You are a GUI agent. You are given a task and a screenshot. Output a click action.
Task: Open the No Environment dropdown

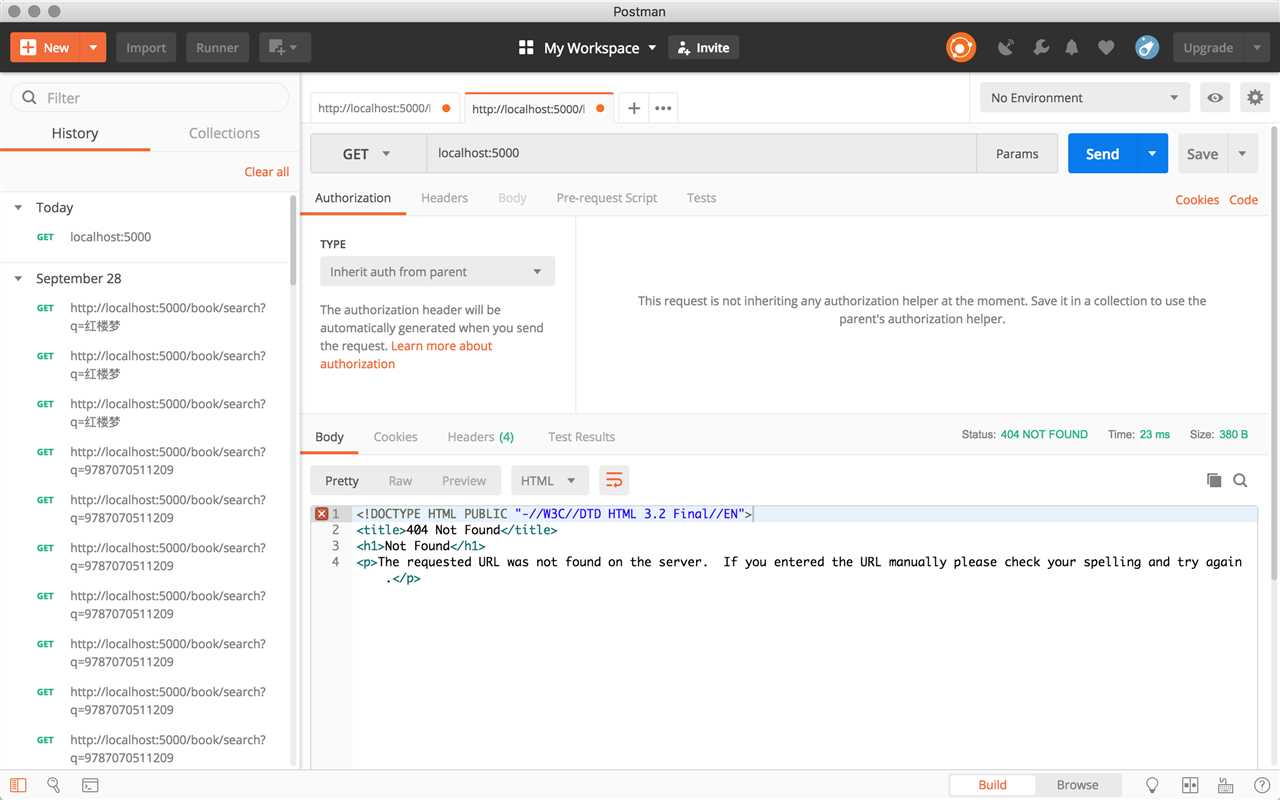[x=1084, y=98]
